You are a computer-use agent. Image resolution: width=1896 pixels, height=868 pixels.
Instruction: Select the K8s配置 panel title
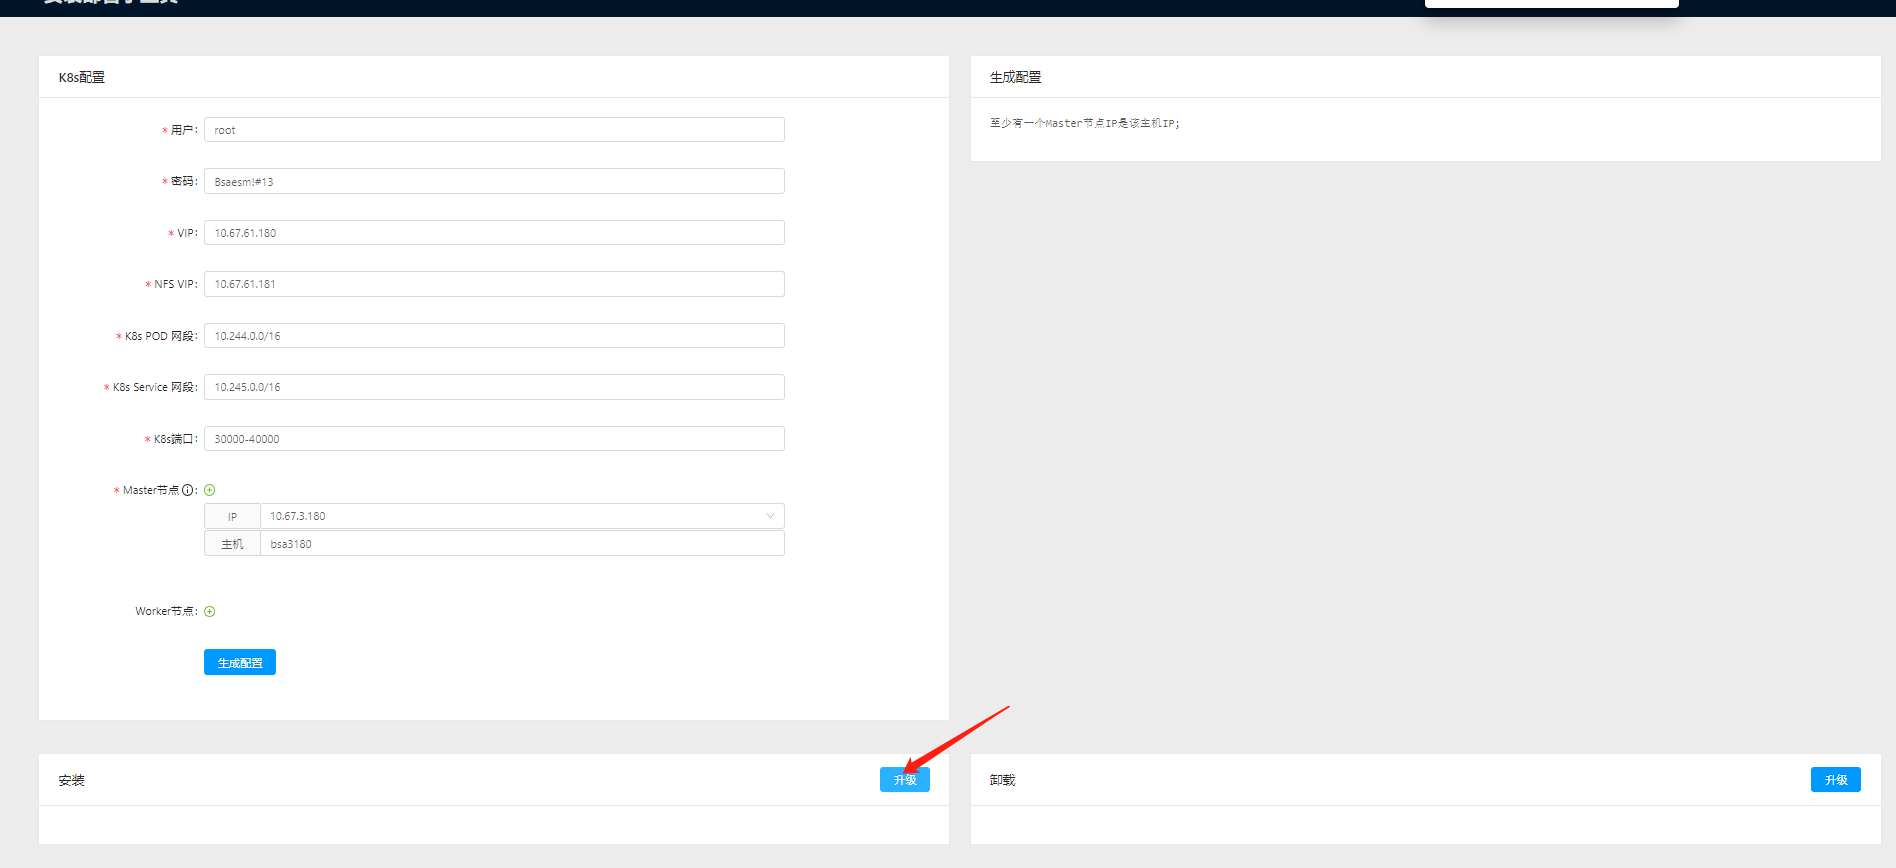pos(82,77)
